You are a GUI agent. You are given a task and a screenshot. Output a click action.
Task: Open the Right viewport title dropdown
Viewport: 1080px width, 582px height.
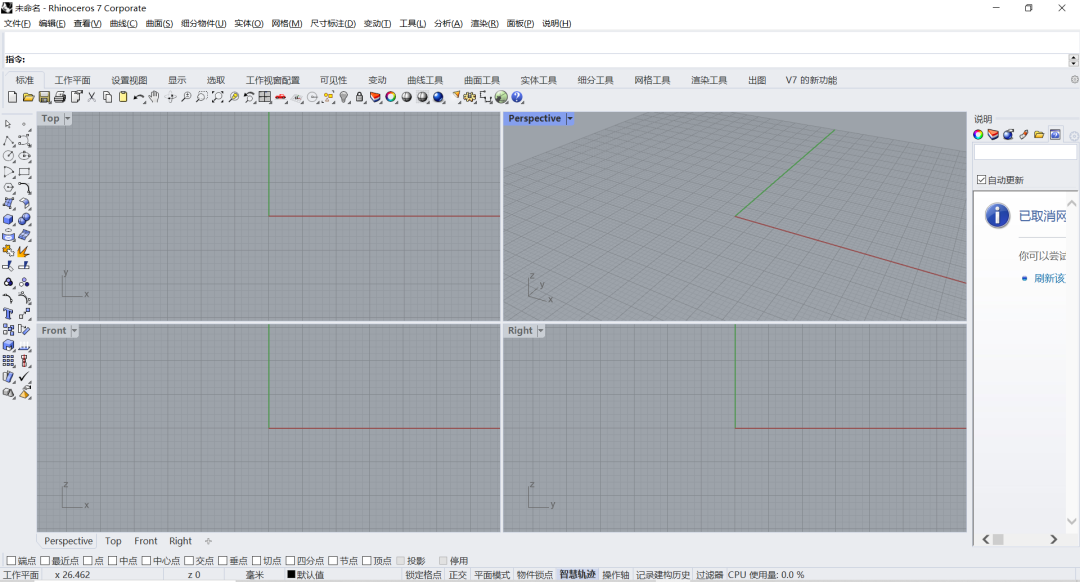[541, 330]
